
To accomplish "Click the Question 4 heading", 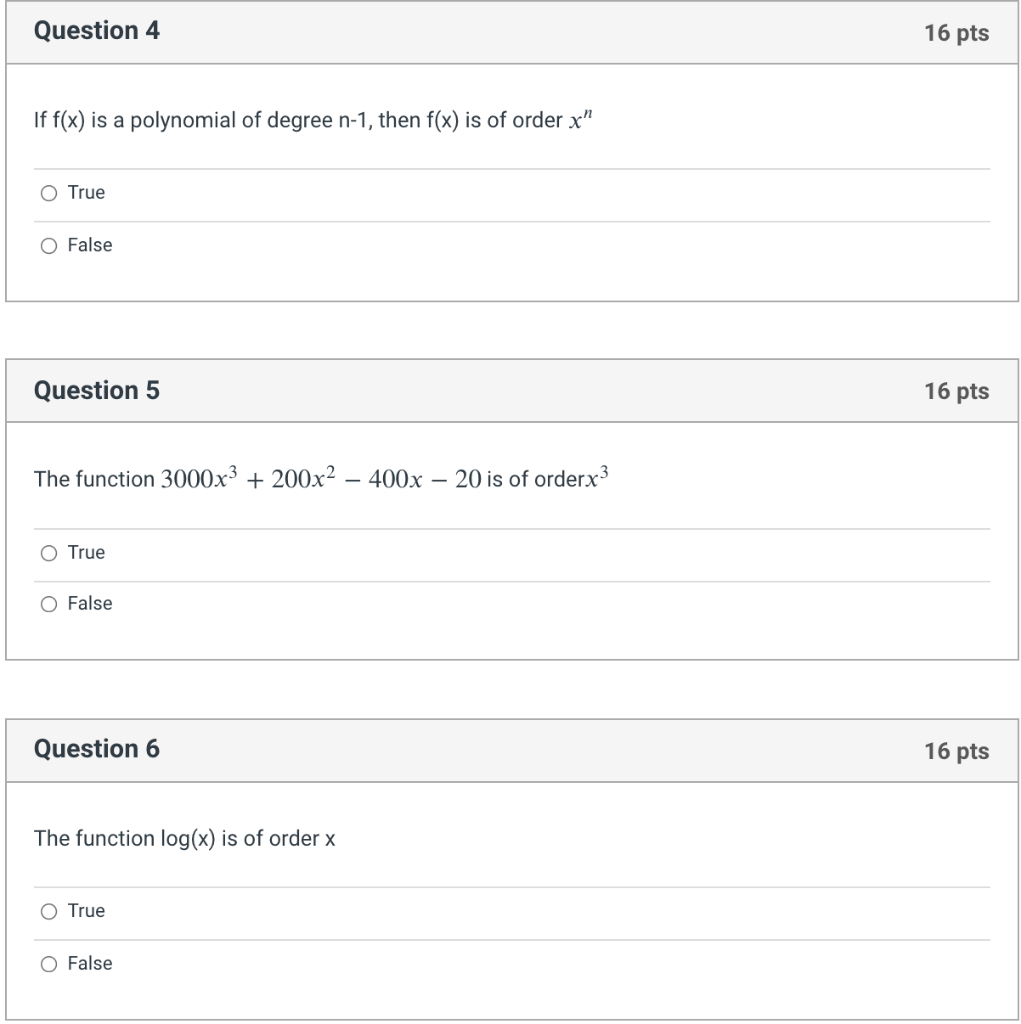I will pos(97,31).
